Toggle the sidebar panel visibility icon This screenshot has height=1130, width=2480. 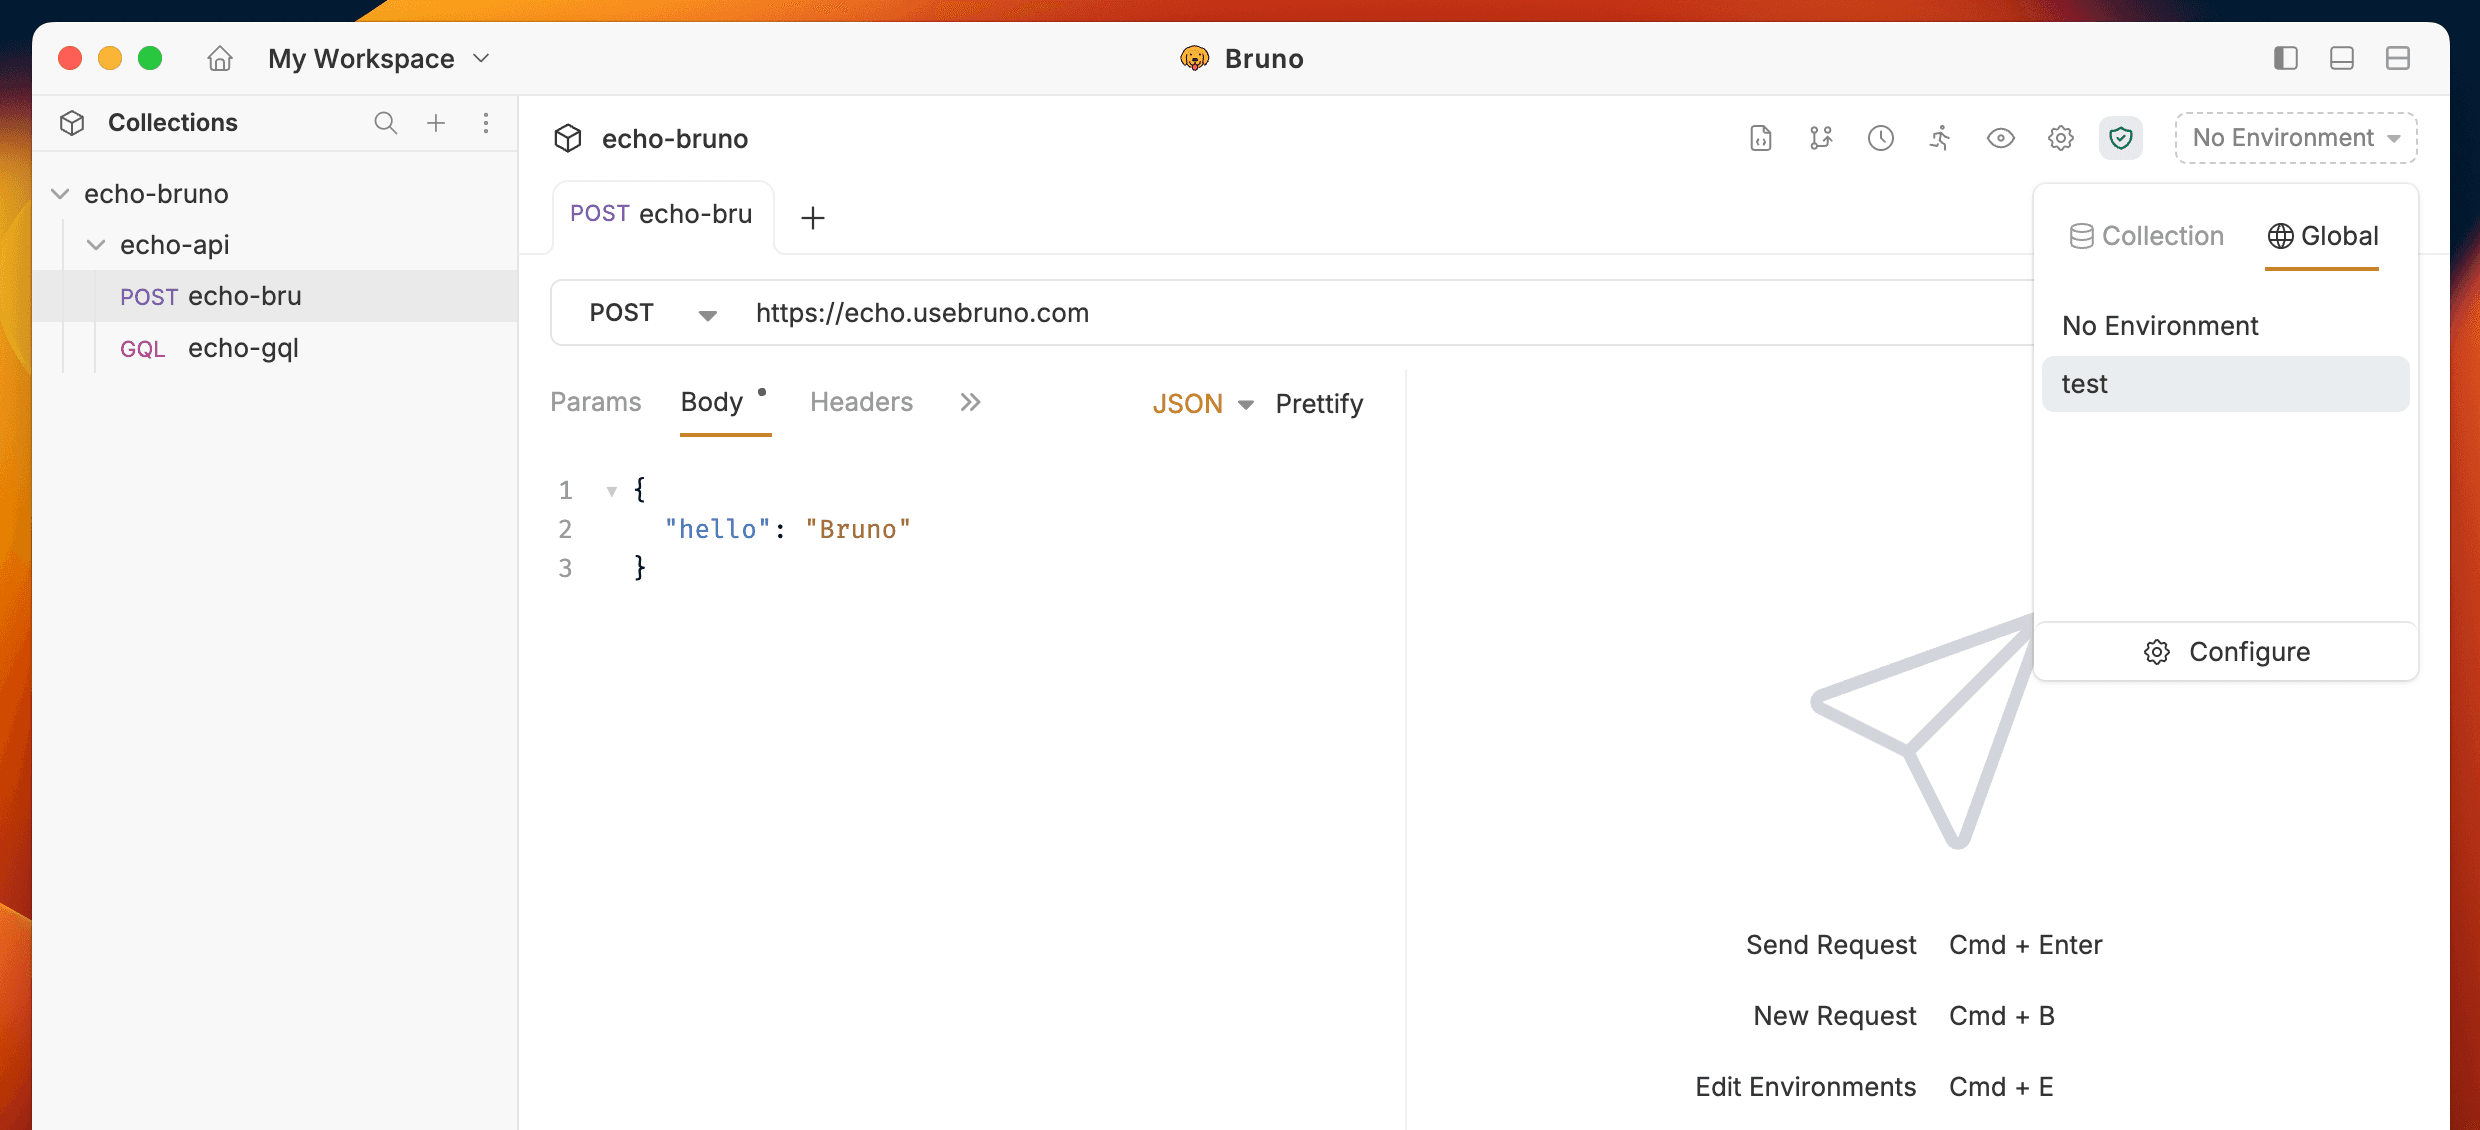click(2285, 59)
